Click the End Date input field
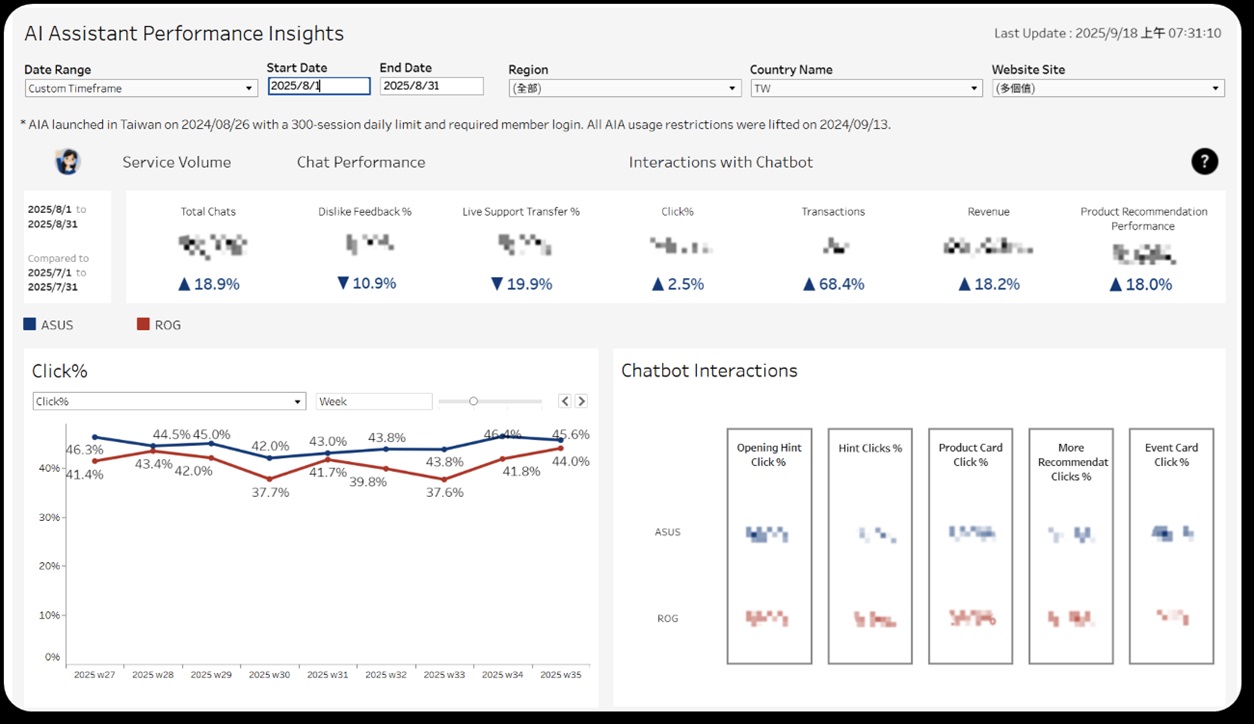The height and width of the screenshot is (724, 1254). coord(431,86)
